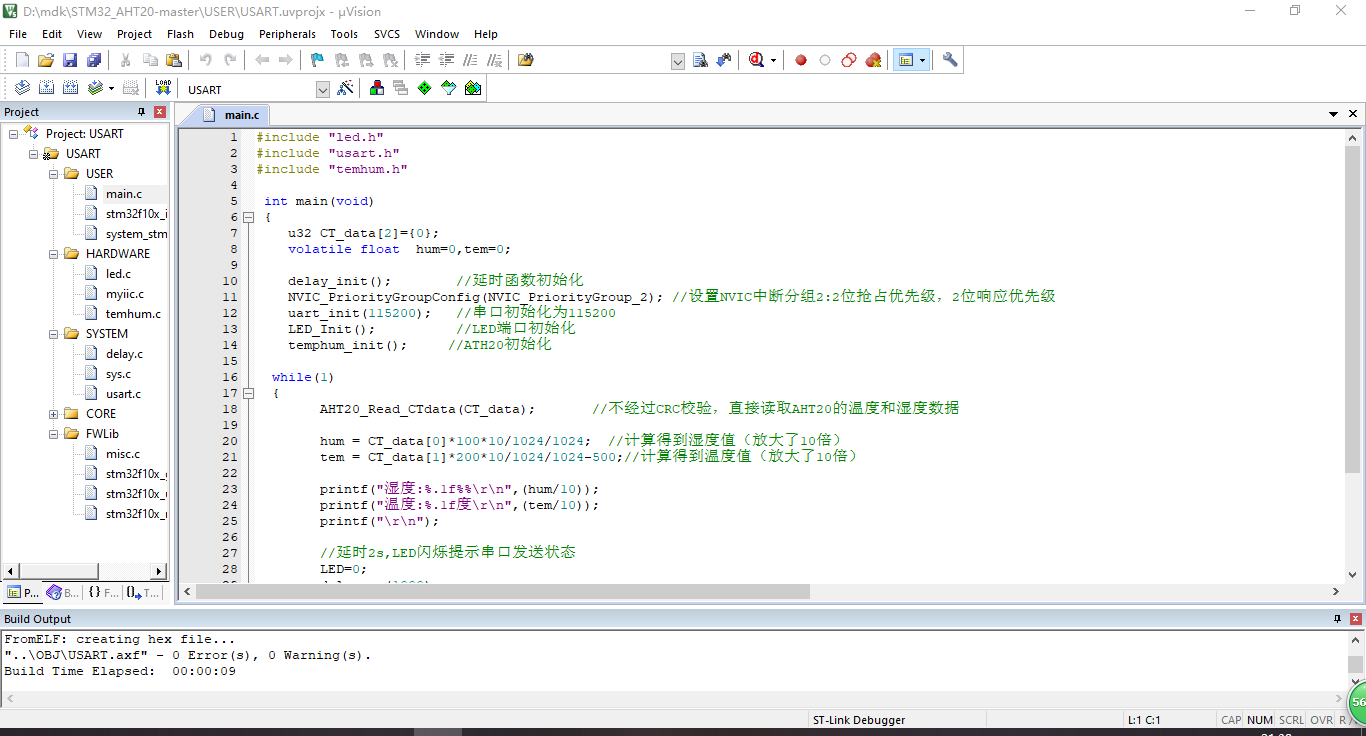Click the Cut scissors icon
The image size is (1366, 736).
126,60
